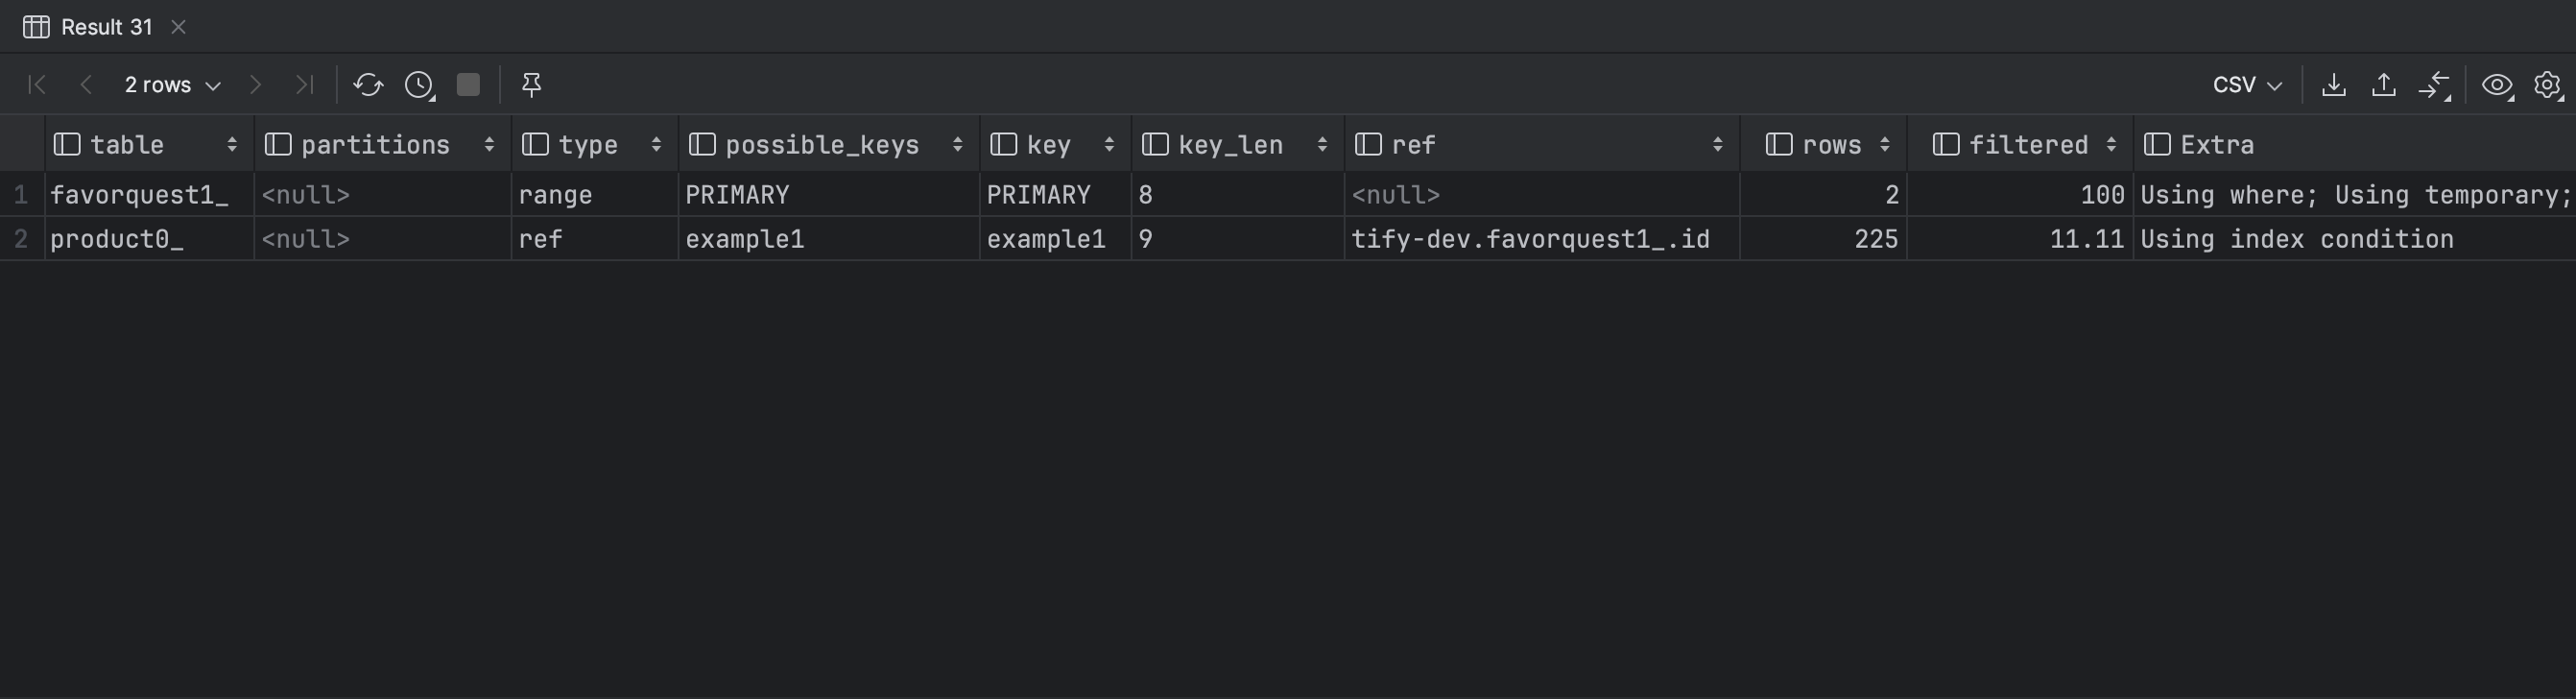Click the filtered value 100

[x=2020, y=195]
